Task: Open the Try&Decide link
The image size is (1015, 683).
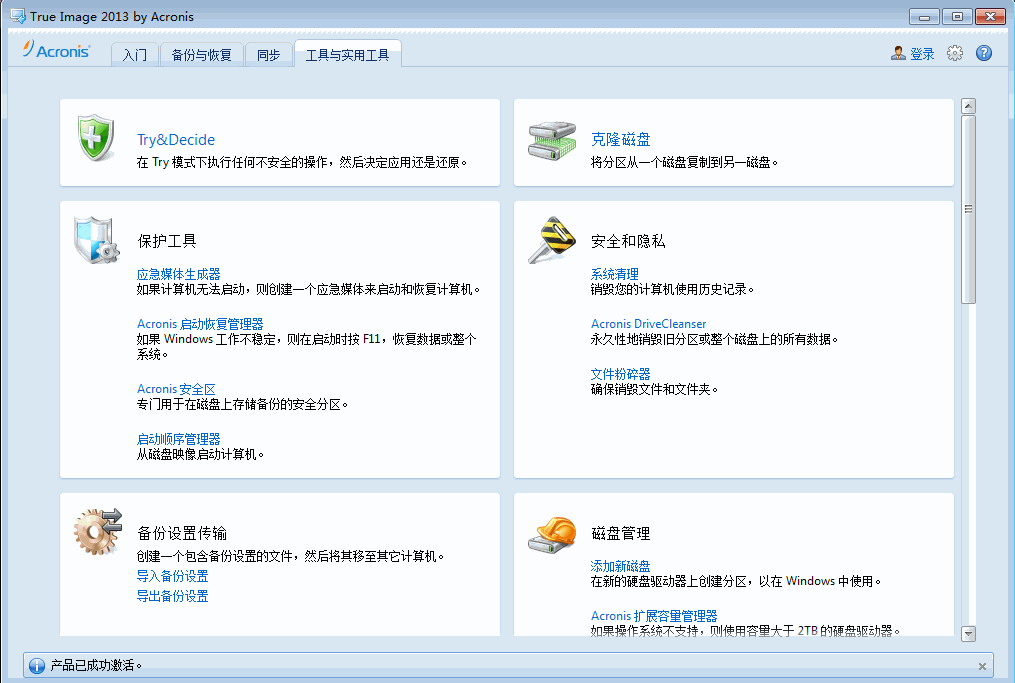Action: pos(176,140)
